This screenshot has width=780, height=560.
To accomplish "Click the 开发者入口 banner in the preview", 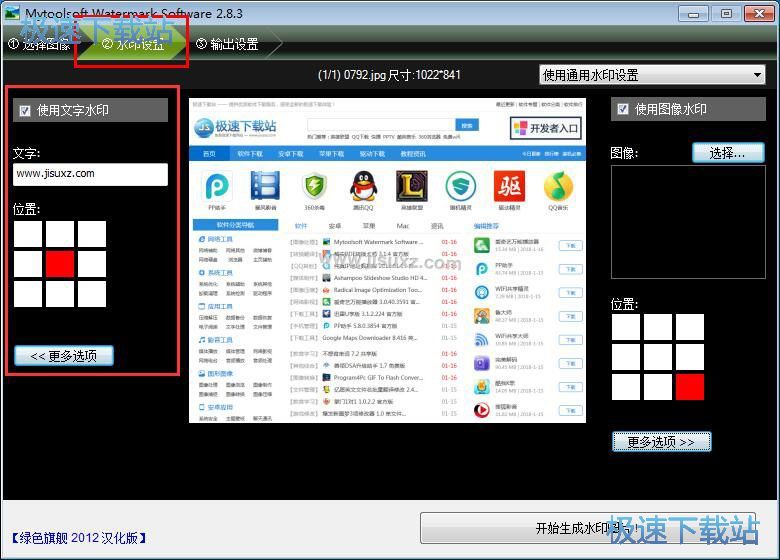I will click(x=546, y=128).
